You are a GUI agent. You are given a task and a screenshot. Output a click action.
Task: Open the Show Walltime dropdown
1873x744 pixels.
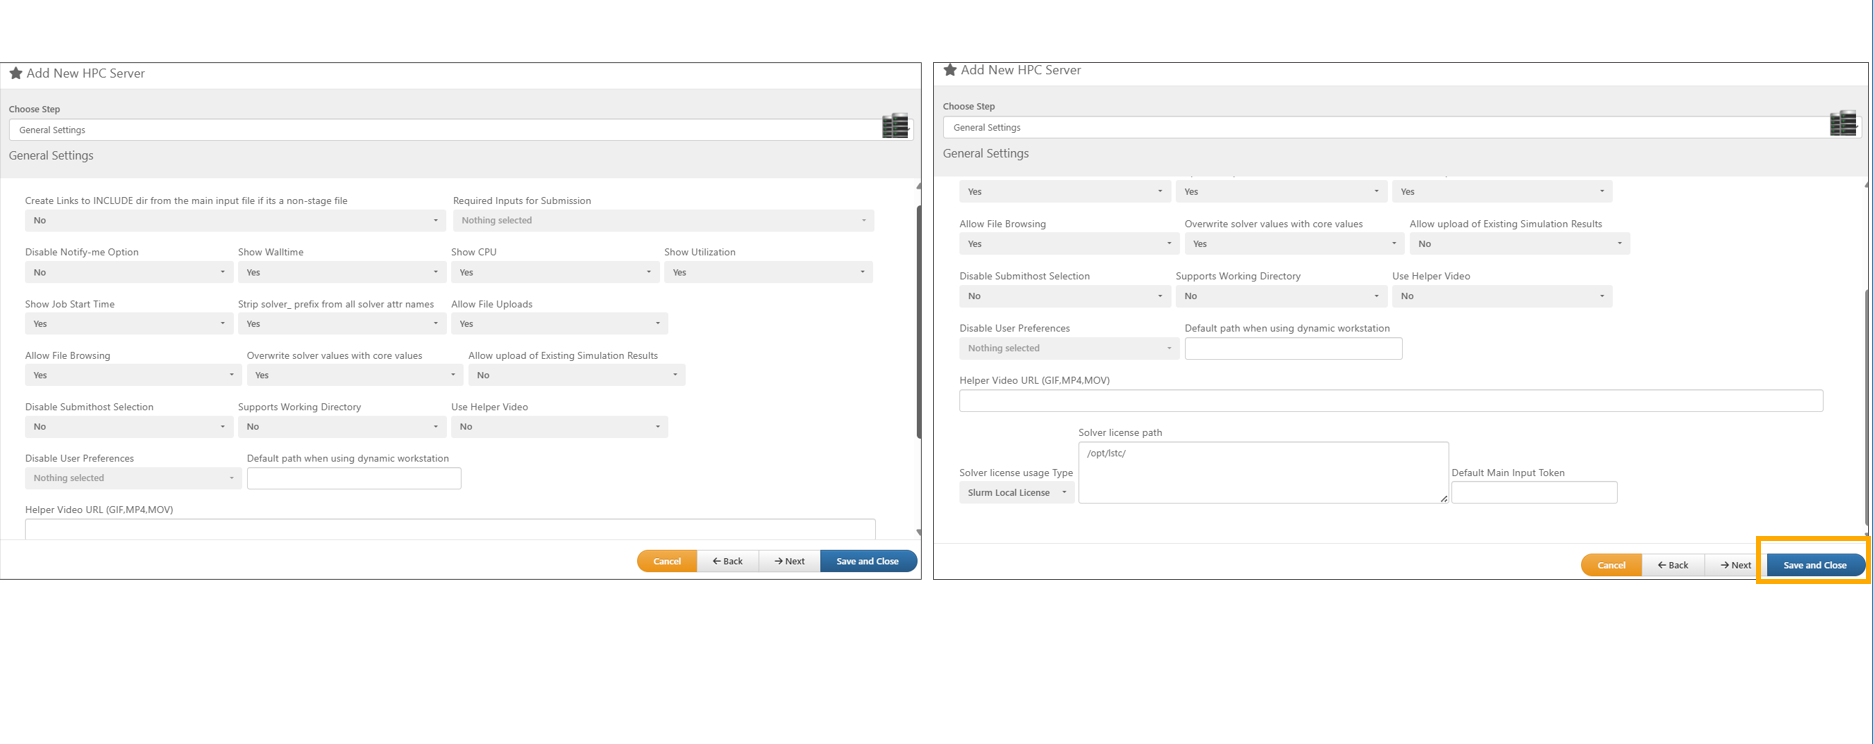point(341,272)
